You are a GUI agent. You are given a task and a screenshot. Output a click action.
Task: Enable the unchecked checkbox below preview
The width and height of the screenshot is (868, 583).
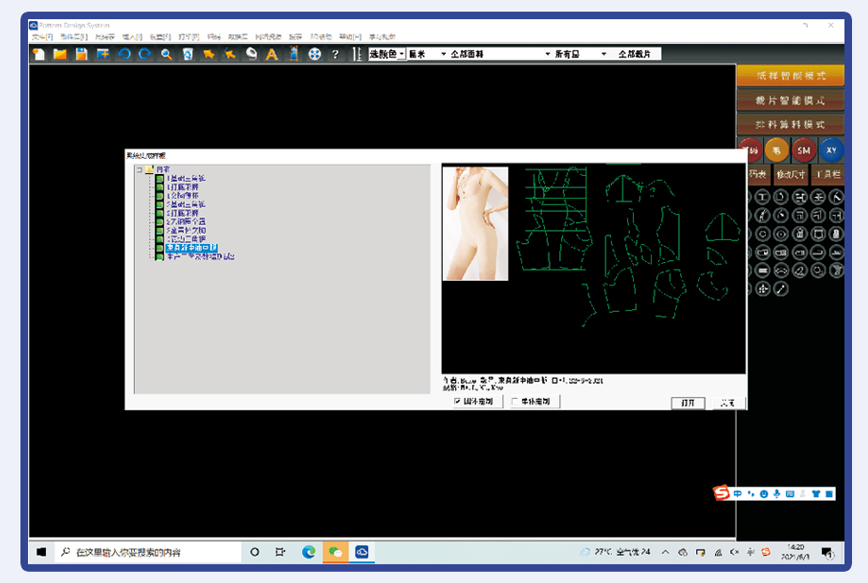click(x=515, y=401)
